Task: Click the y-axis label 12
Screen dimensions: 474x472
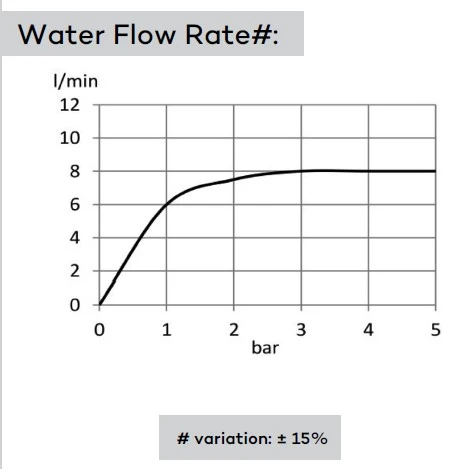Action: (x=70, y=105)
